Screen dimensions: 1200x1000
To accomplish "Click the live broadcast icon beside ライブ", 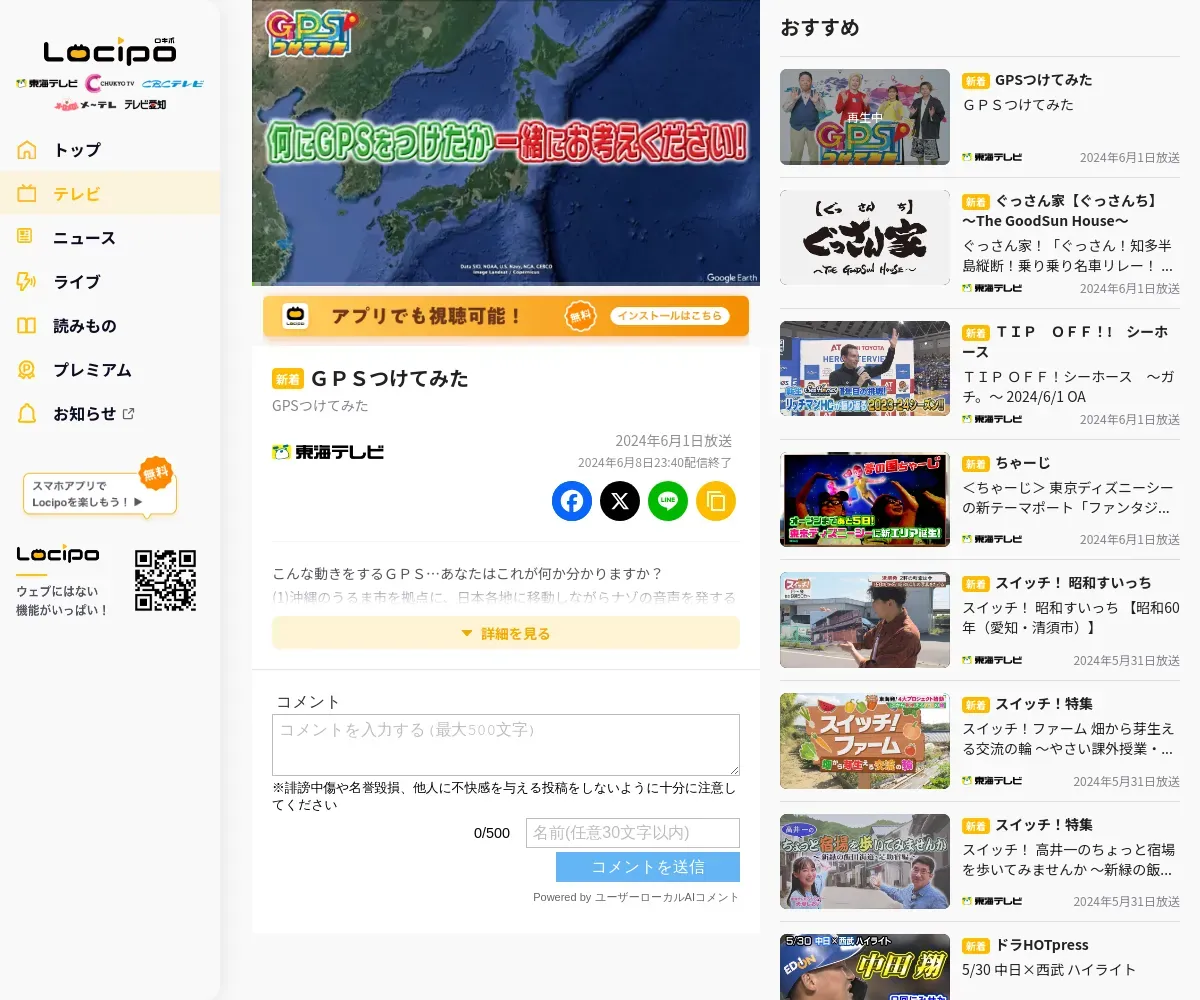I will 26,282.
